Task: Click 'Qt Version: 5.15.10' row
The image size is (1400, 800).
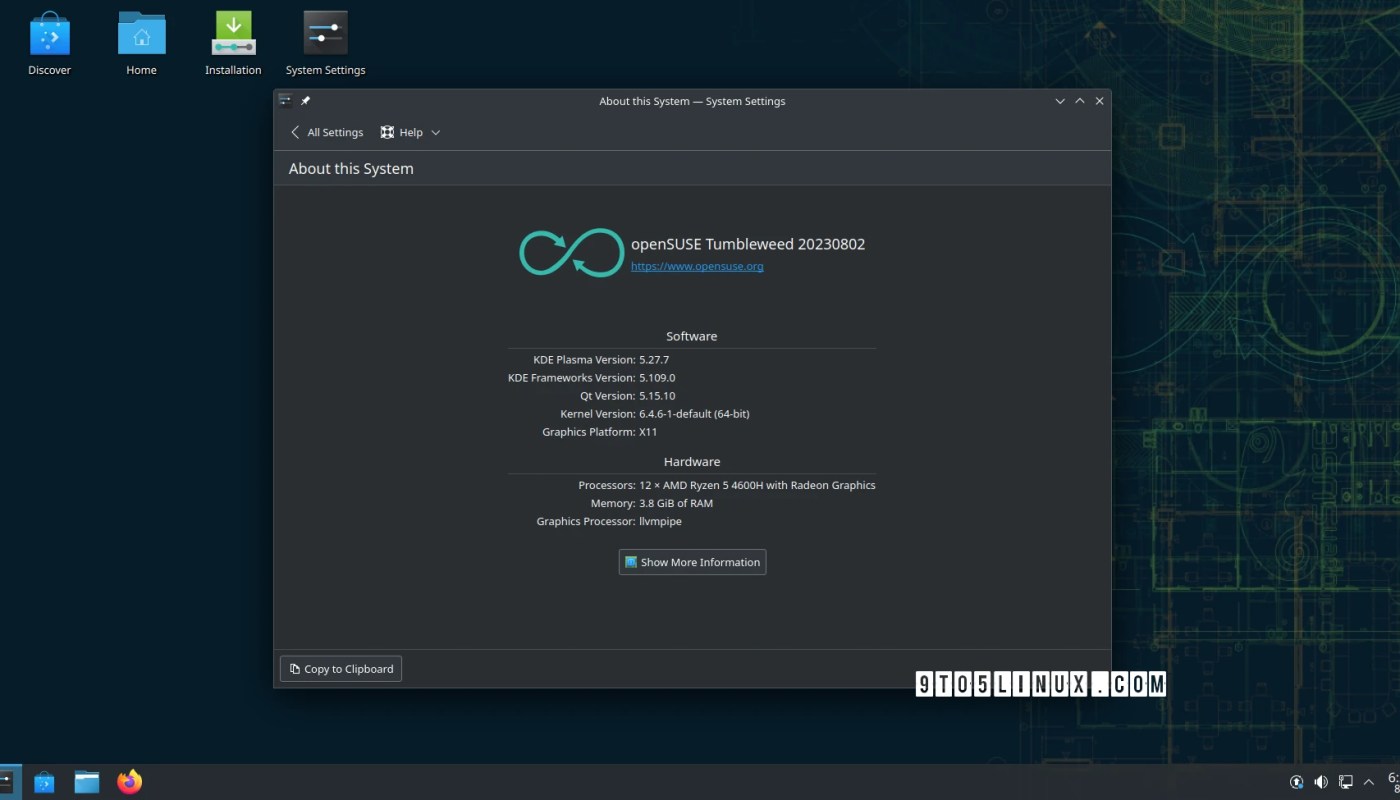Action: tap(628, 396)
